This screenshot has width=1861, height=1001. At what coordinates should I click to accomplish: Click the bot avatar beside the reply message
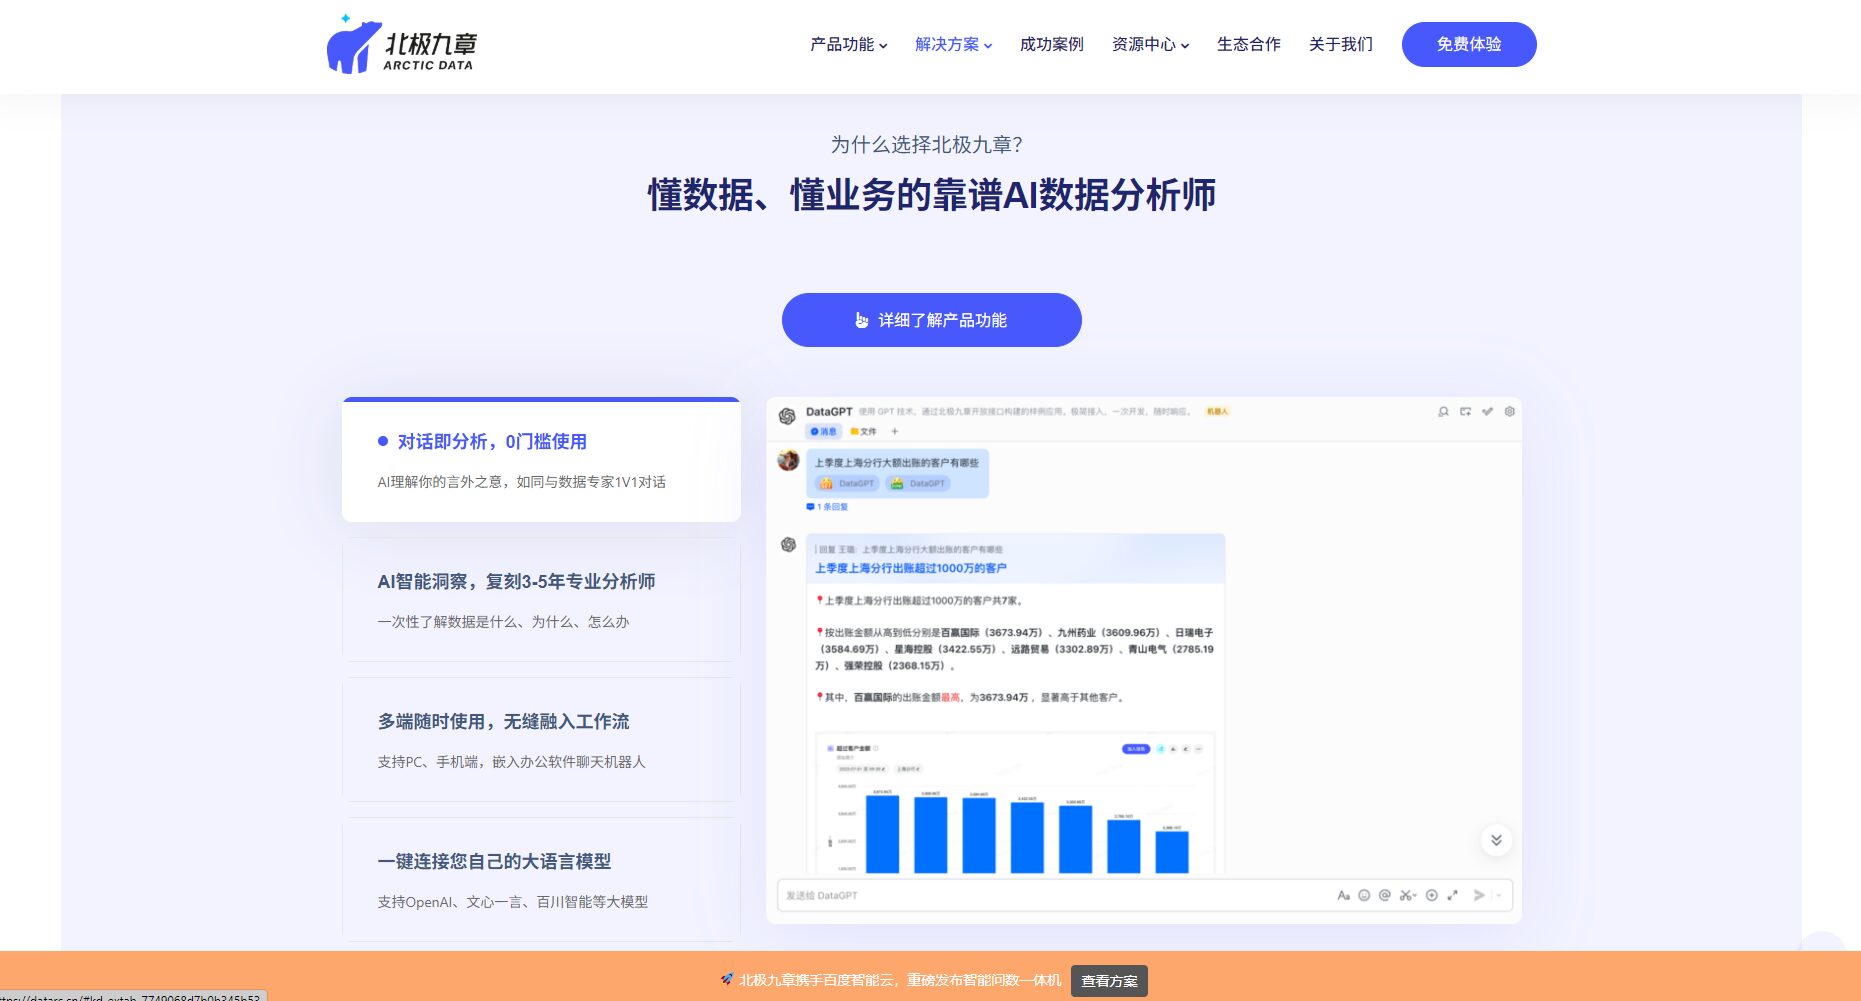788,545
